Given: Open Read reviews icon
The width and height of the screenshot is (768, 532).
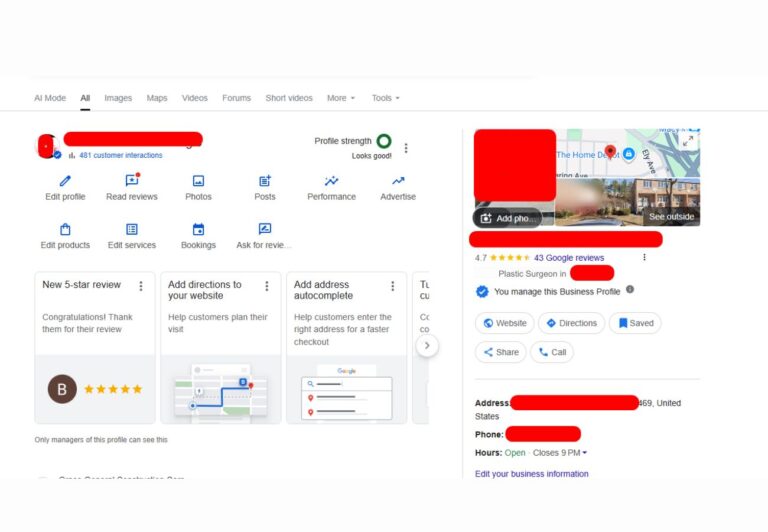Looking at the screenshot, I should click(132, 181).
